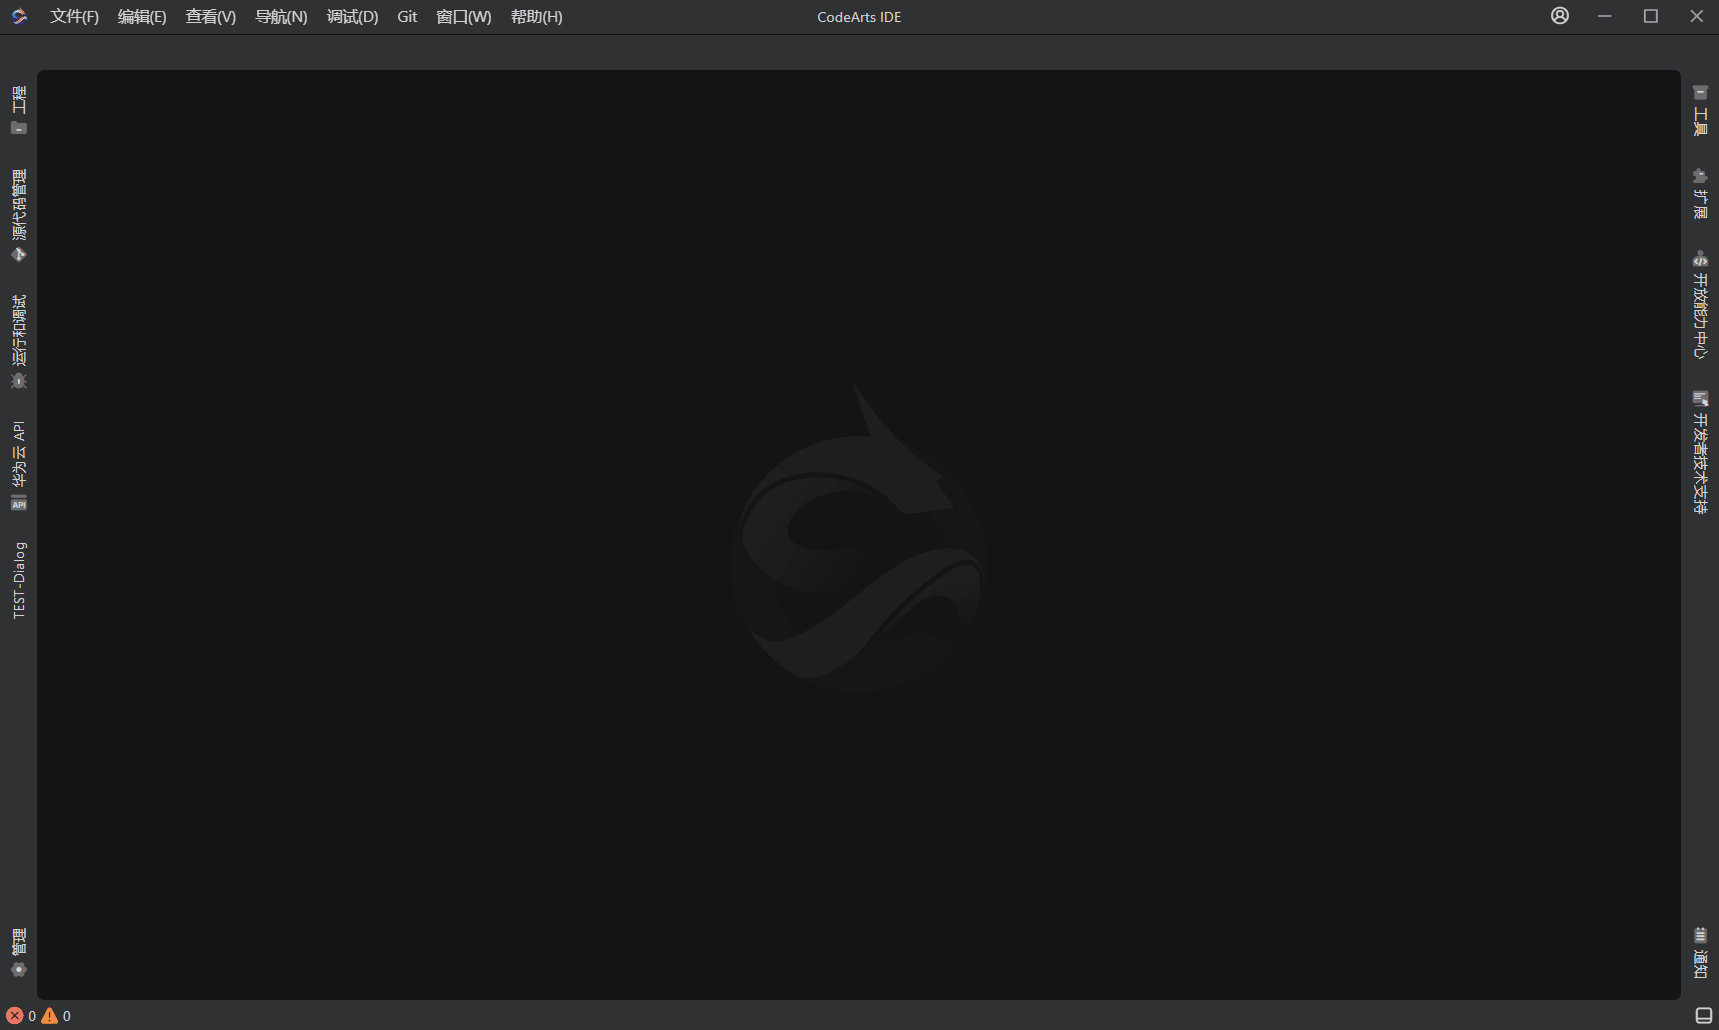1719x1030 pixels.
Task: Open the 文件(F) menu
Action: pos(75,17)
